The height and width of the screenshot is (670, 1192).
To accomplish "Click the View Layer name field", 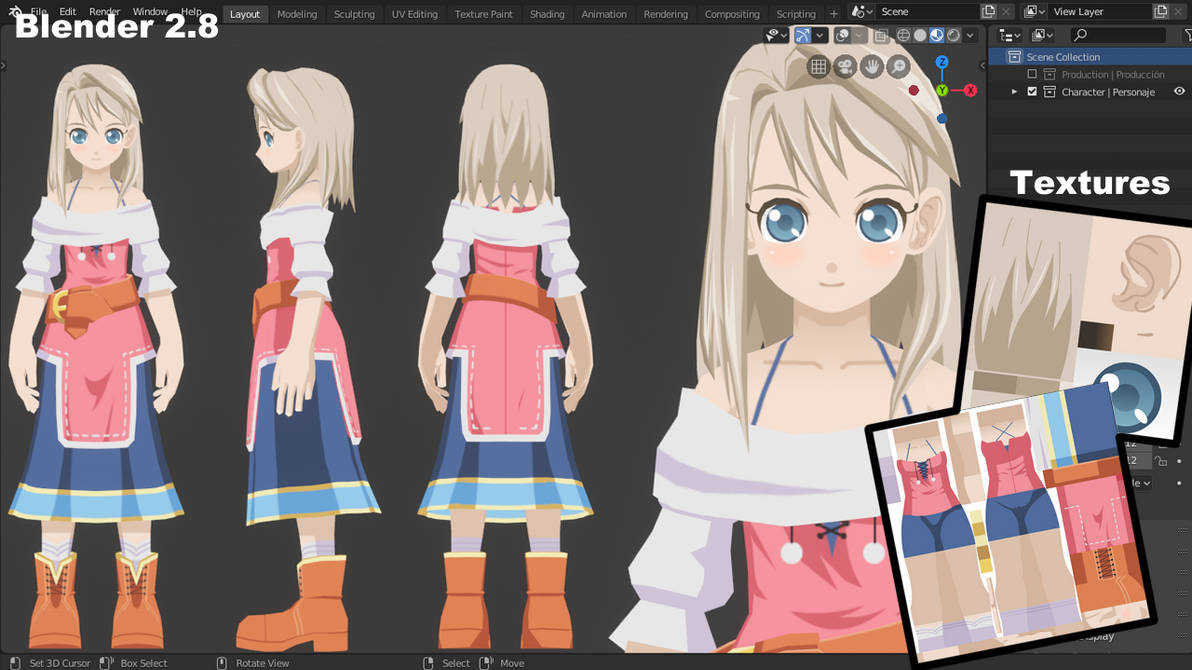I will (1100, 11).
